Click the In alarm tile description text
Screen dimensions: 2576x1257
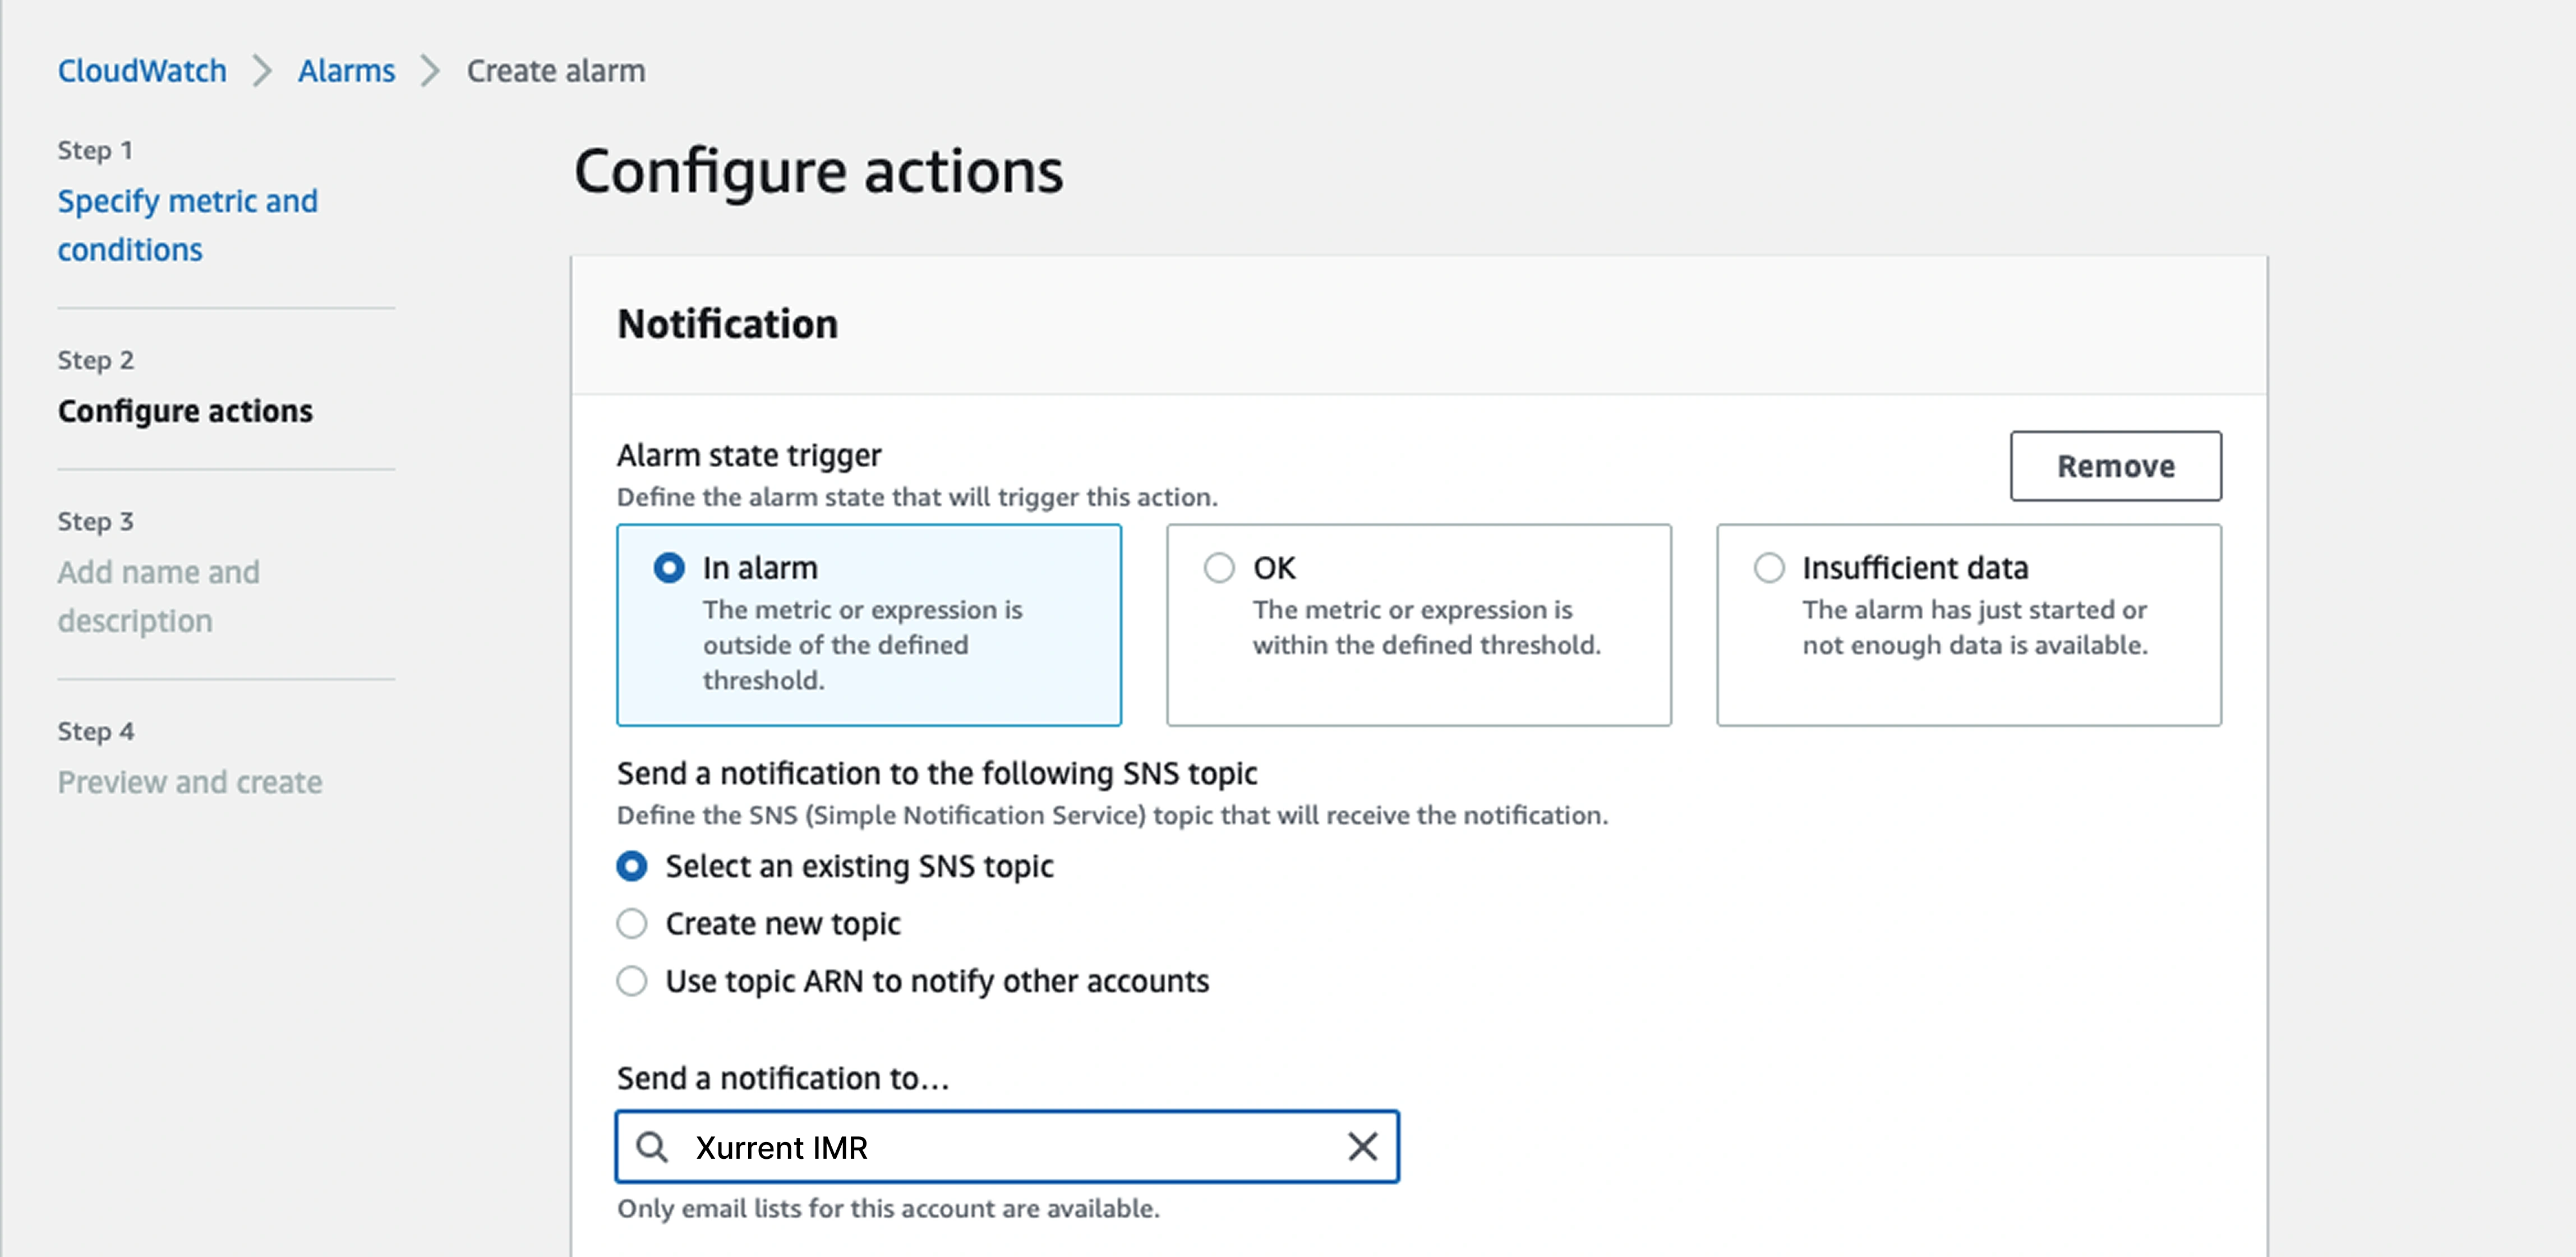pos(862,645)
